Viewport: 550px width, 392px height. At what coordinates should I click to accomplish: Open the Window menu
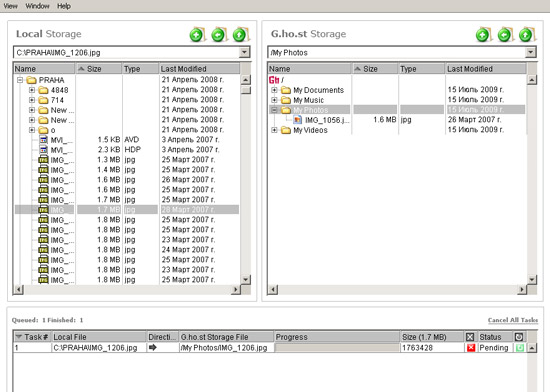[37, 6]
